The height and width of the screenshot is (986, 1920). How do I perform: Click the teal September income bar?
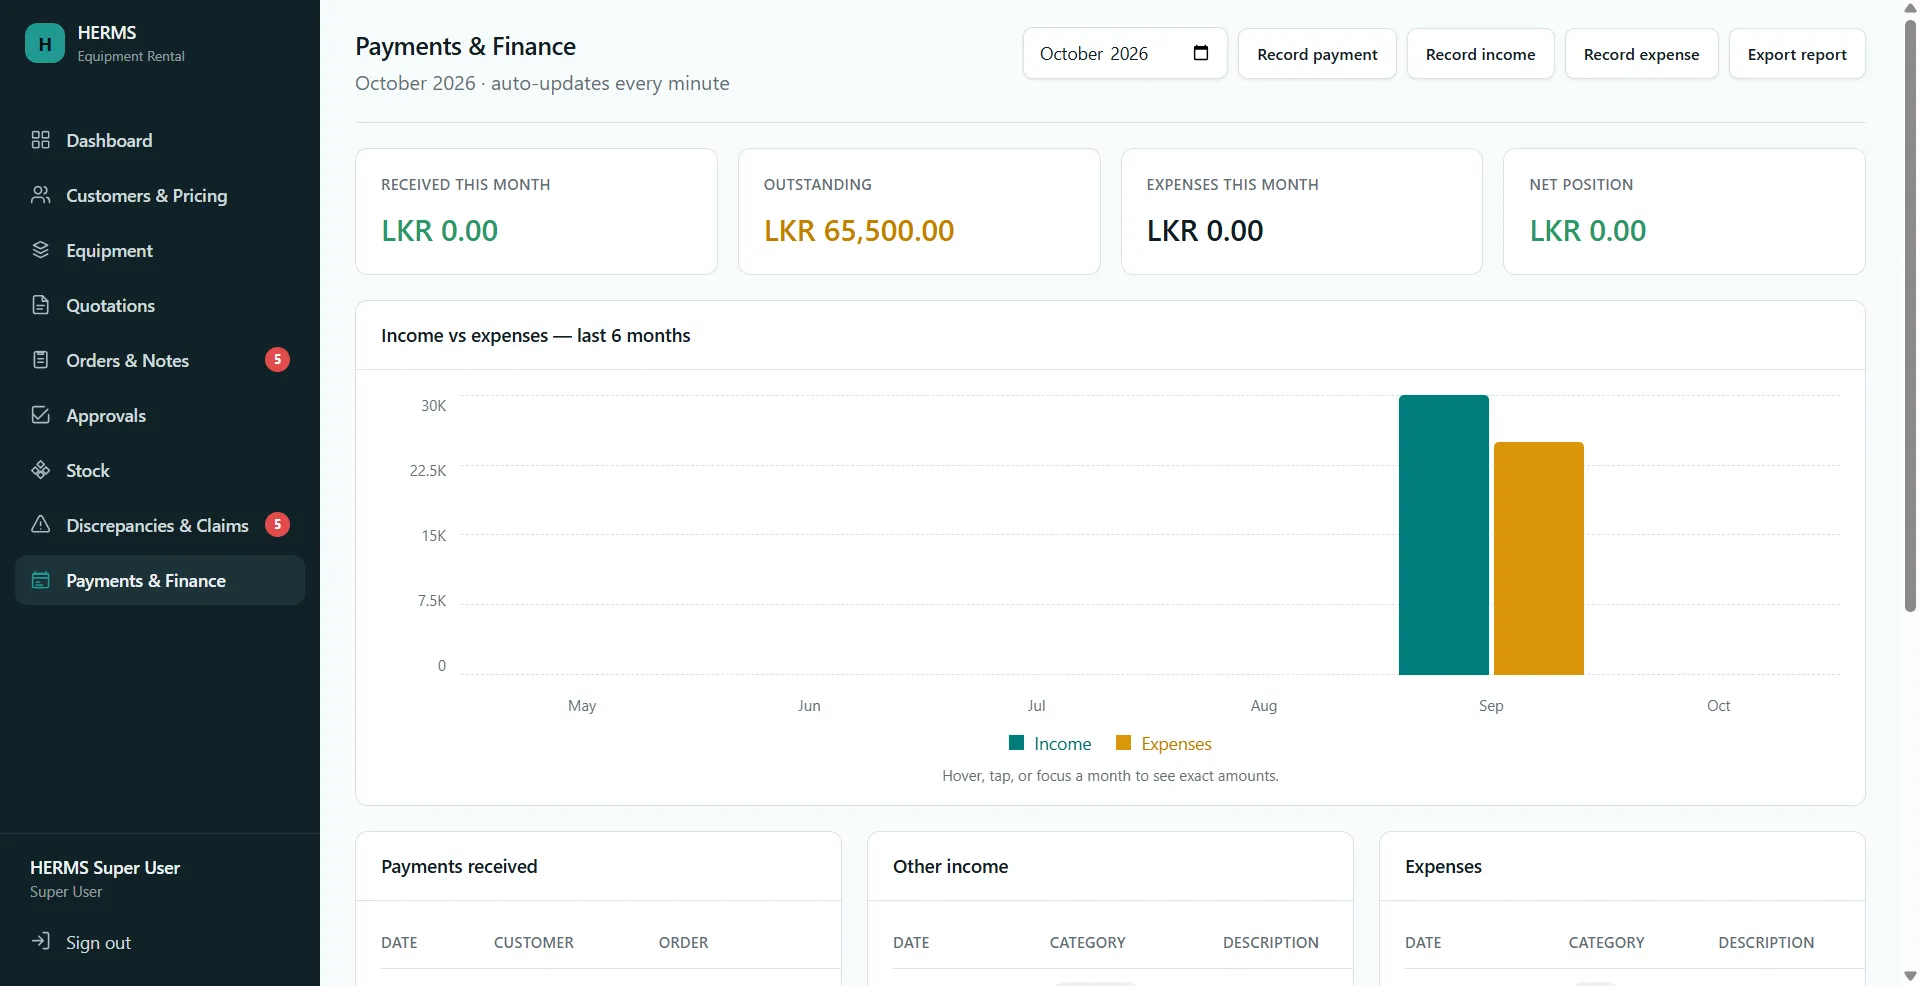[1444, 535]
